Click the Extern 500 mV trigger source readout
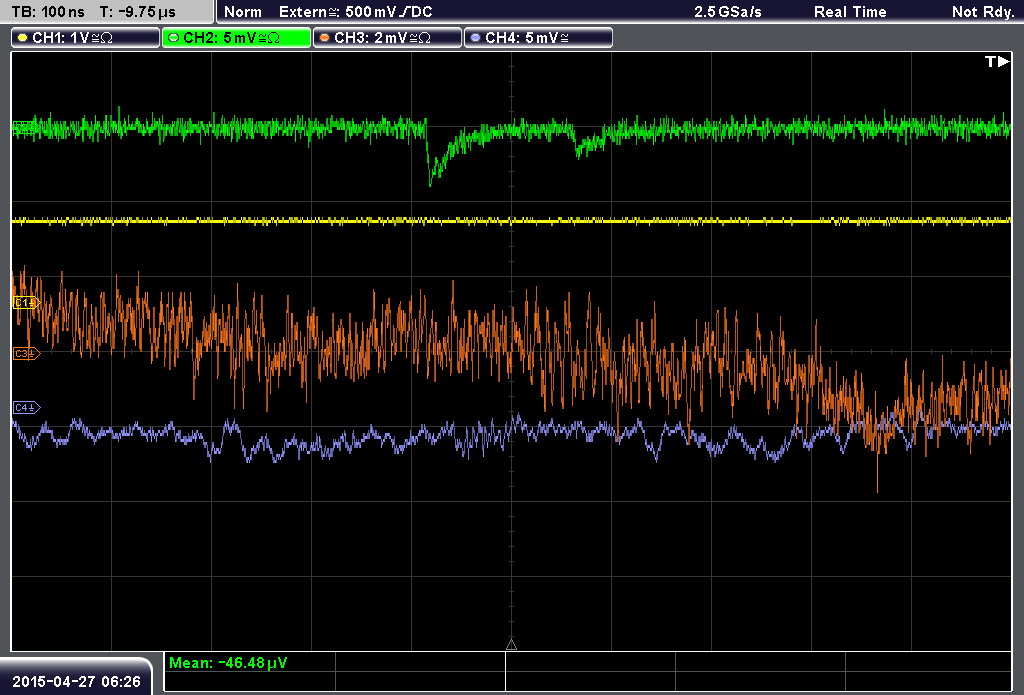The image size is (1024, 695). click(x=355, y=12)
